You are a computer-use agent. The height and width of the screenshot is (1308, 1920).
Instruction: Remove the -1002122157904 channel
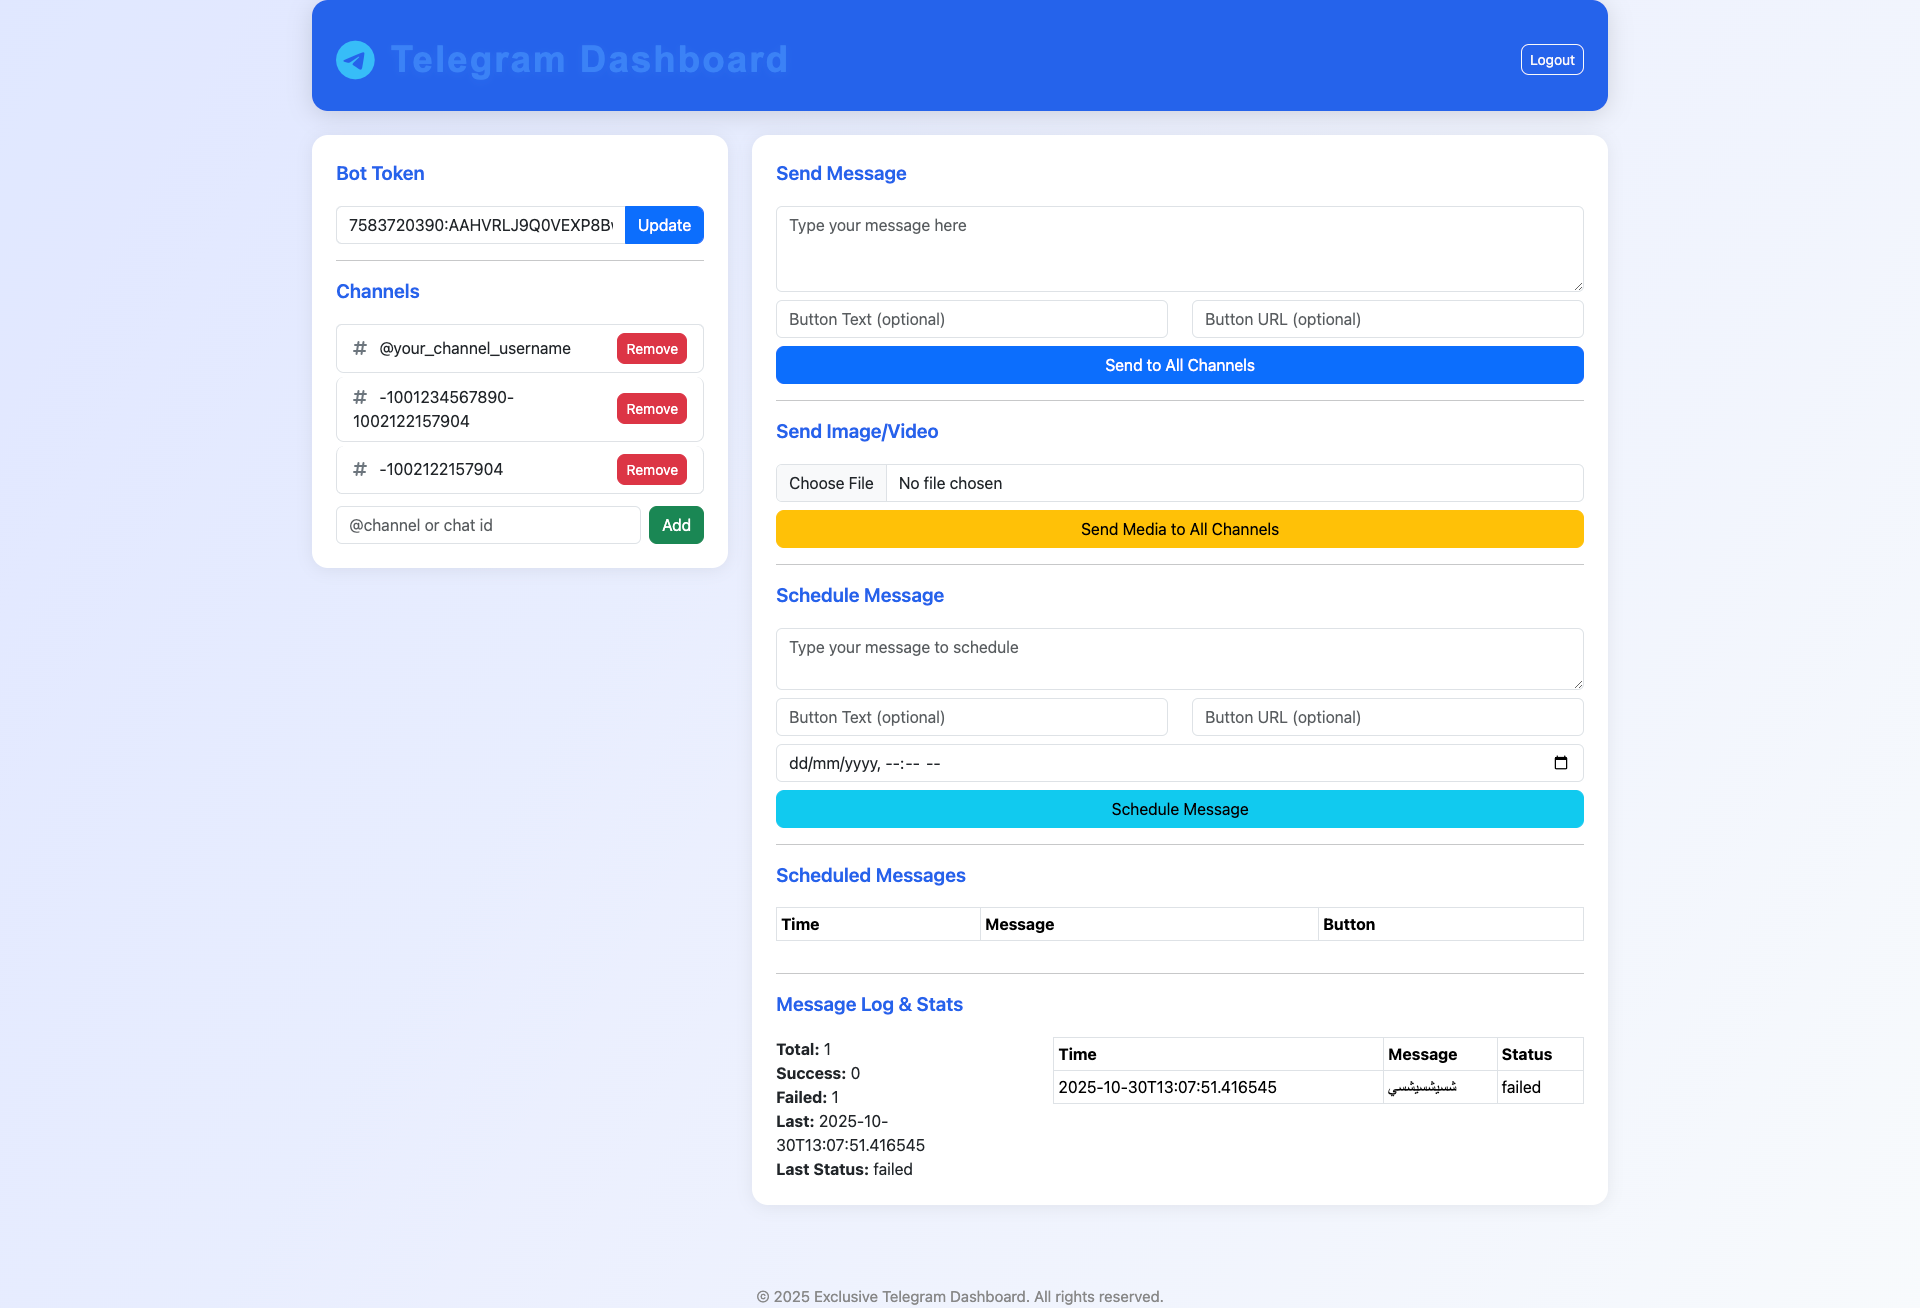click(x=651, y=470)
